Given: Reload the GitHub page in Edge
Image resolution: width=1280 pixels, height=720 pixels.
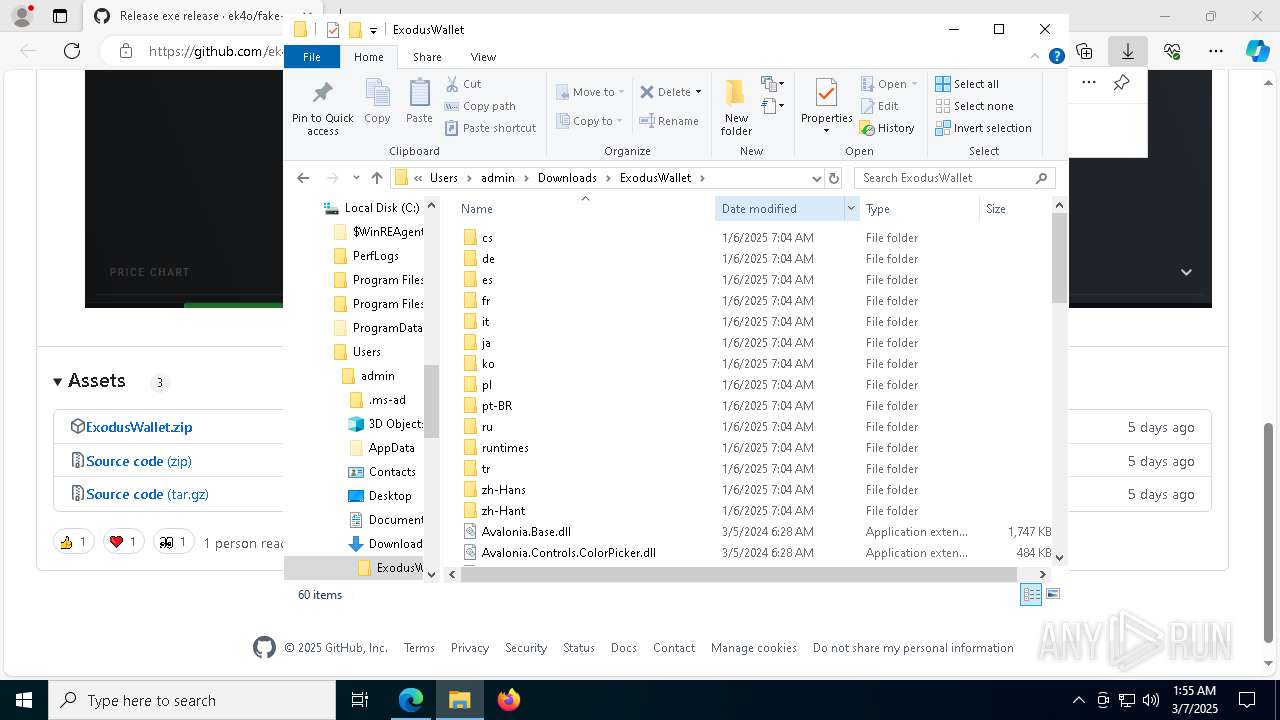Looking at the screenshot, I should pyautogui.click(x=72, y=51).
